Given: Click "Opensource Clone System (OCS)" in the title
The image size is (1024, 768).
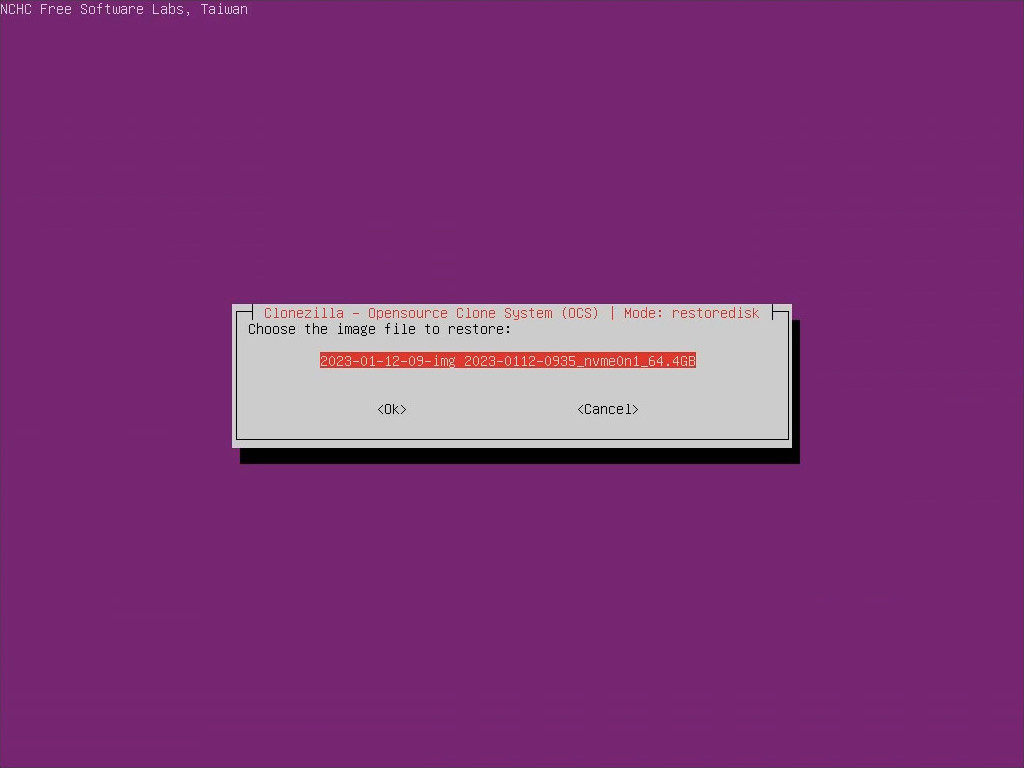Looking at the screenshot, I should coord(483,313).
